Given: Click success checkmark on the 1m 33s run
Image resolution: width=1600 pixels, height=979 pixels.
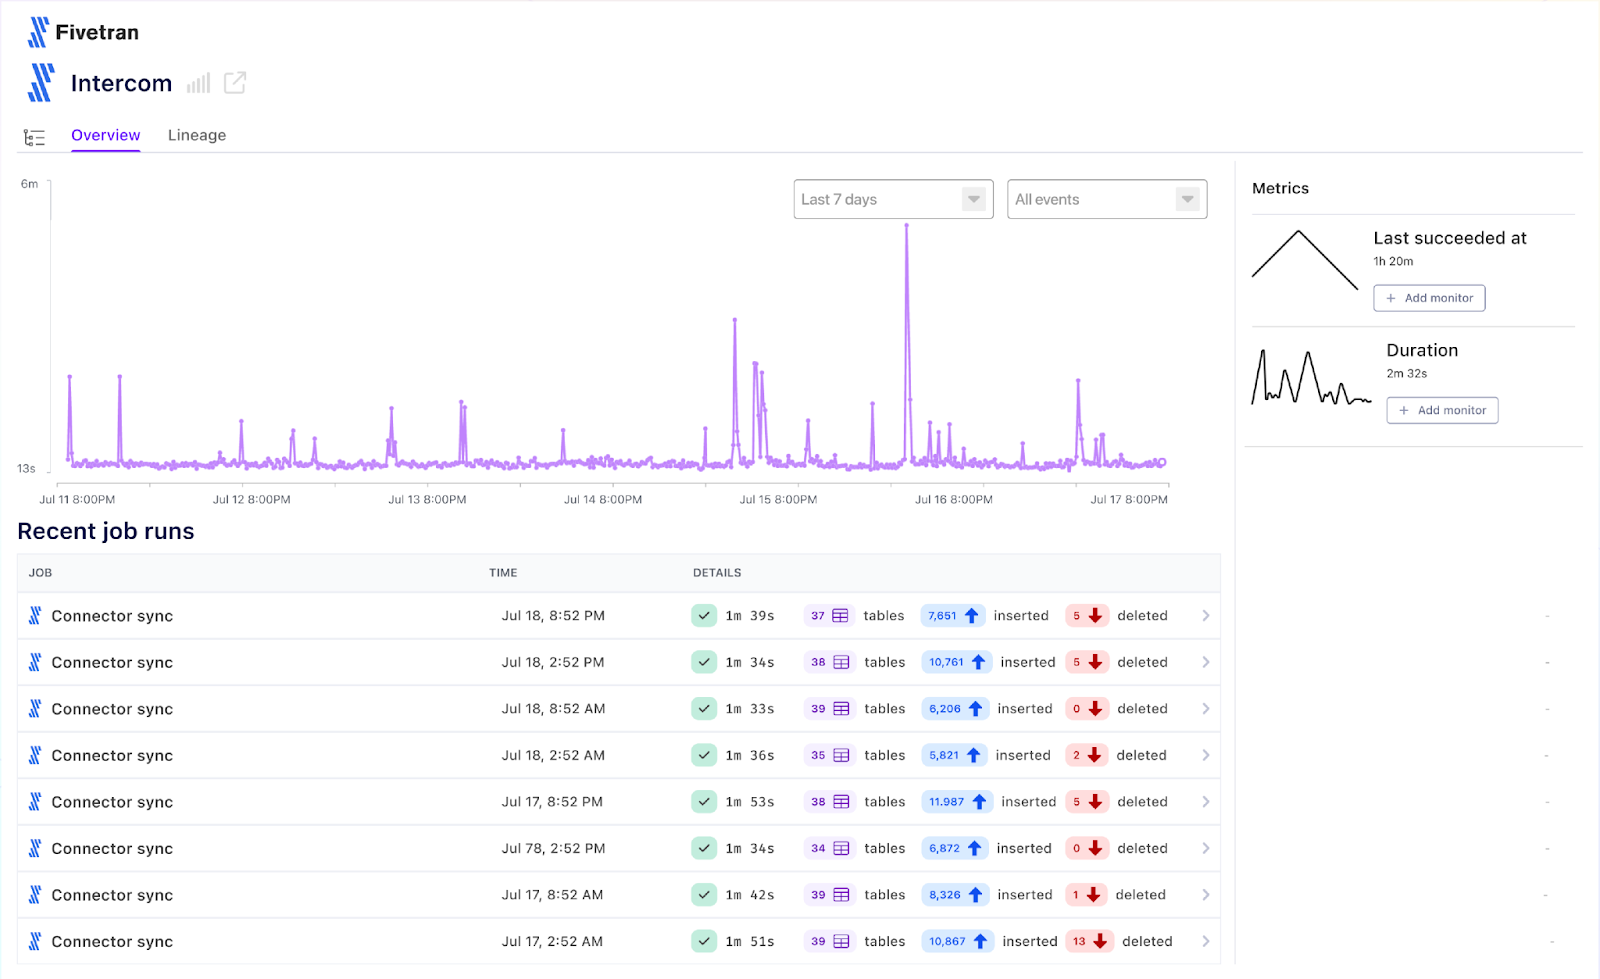Looking at the screenshot, I should point(704,709).
